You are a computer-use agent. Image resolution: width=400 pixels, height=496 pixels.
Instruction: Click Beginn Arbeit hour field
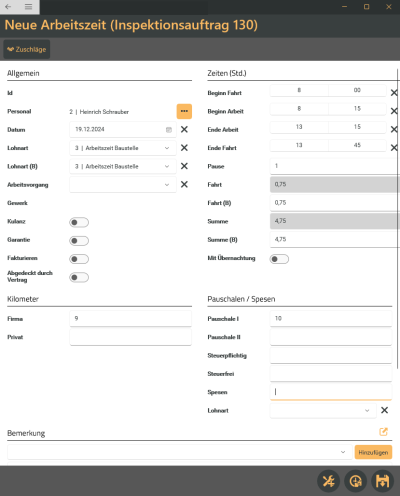pos(299,109)
